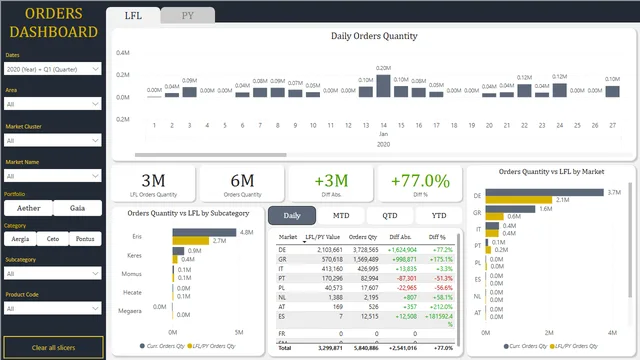Click ES orders qty 12,515
The height and width of the screenshot is (360, 640).
click(369, 316)
